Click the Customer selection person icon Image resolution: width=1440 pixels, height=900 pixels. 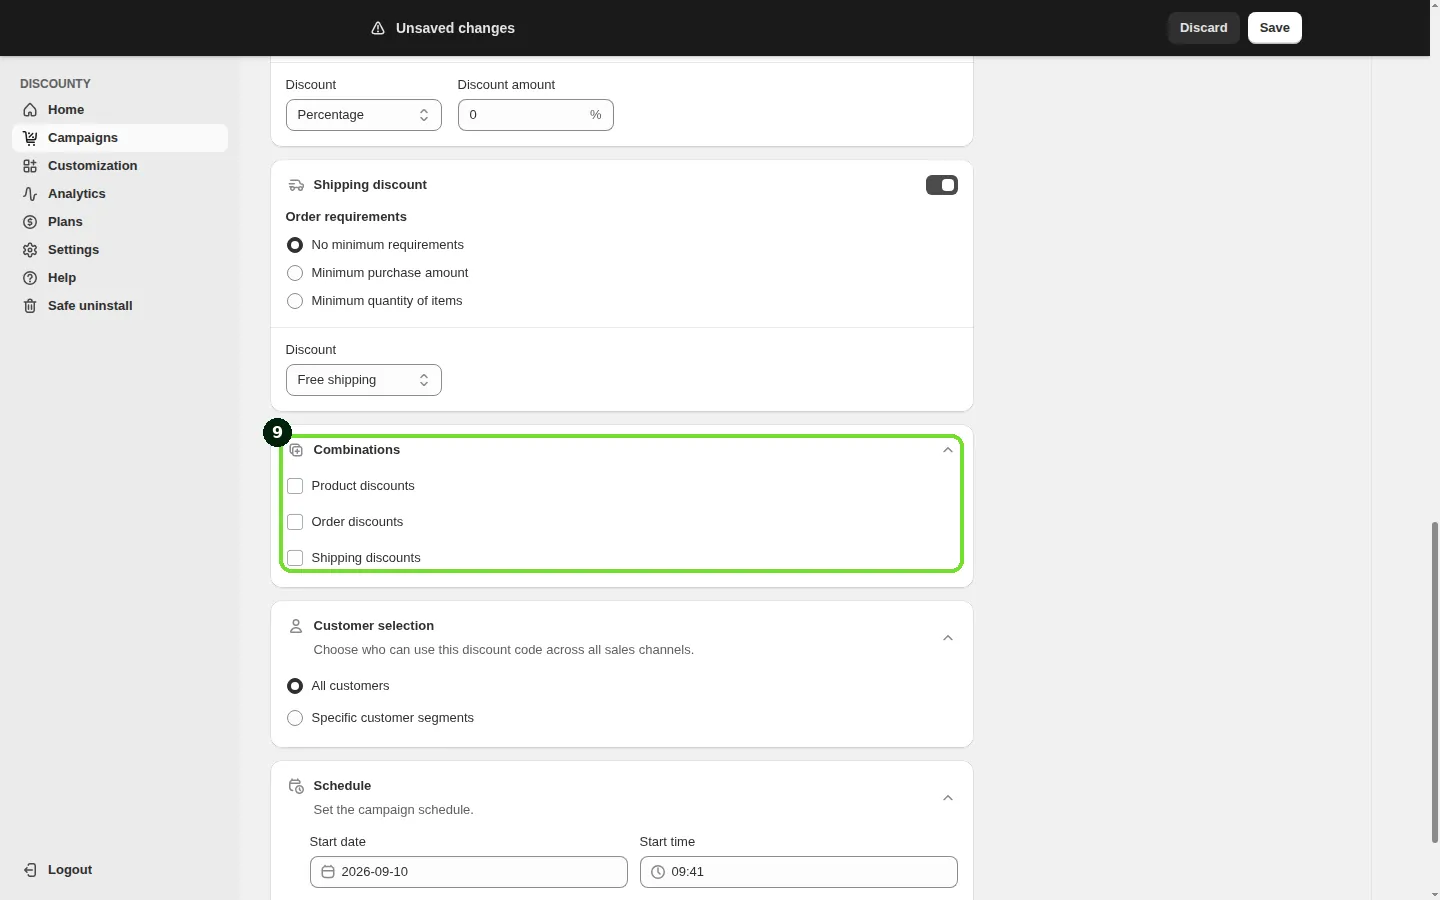pos(296,626)
